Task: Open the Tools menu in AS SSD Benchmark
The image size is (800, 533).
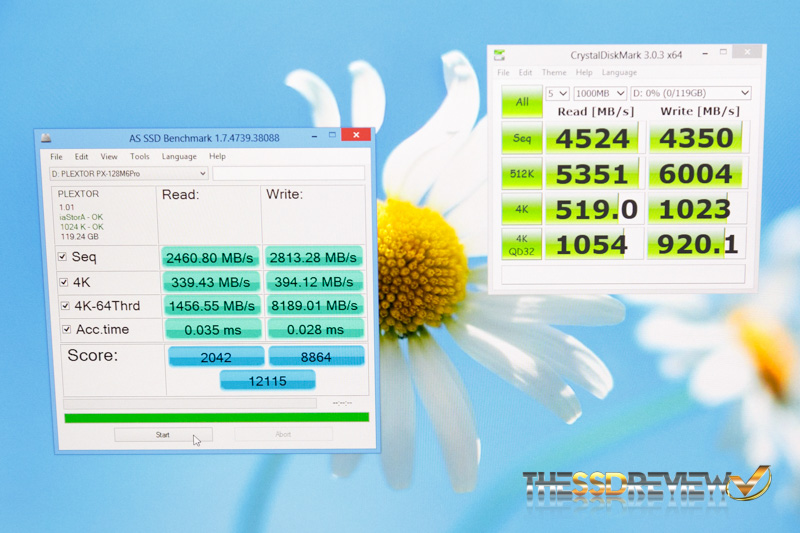Action: pyautogui.click(x=139, y=157)
